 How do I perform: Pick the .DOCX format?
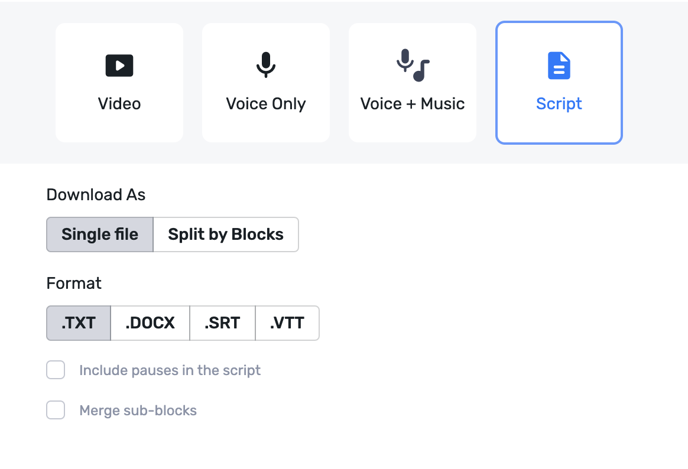click(x=150, y=323)
